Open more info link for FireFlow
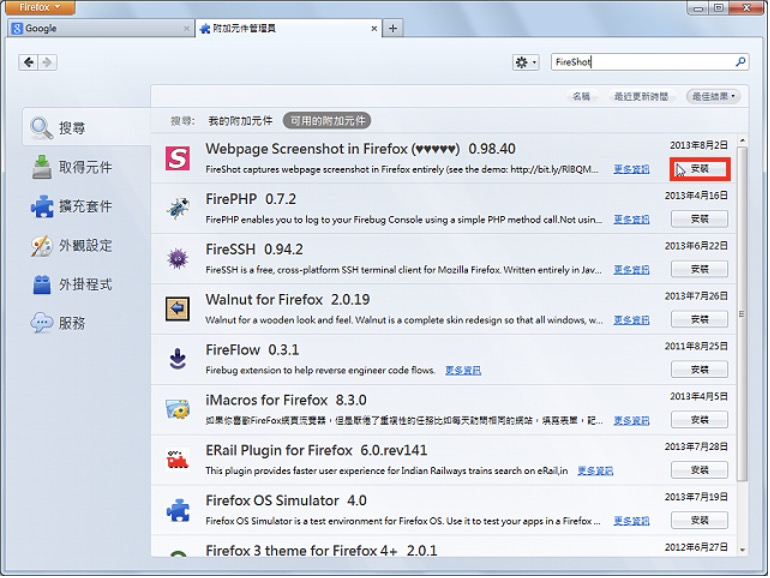Viewport: 770px width, 578px height. pos(463,370)
